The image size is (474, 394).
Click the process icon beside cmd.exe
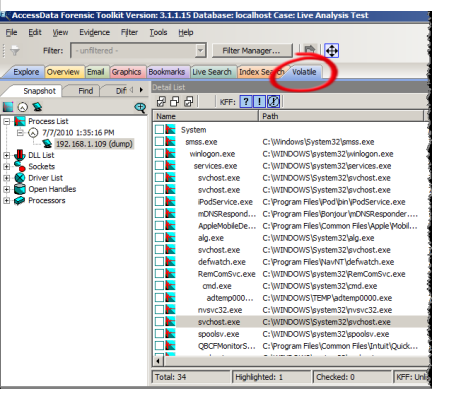(x=171, y=285)
